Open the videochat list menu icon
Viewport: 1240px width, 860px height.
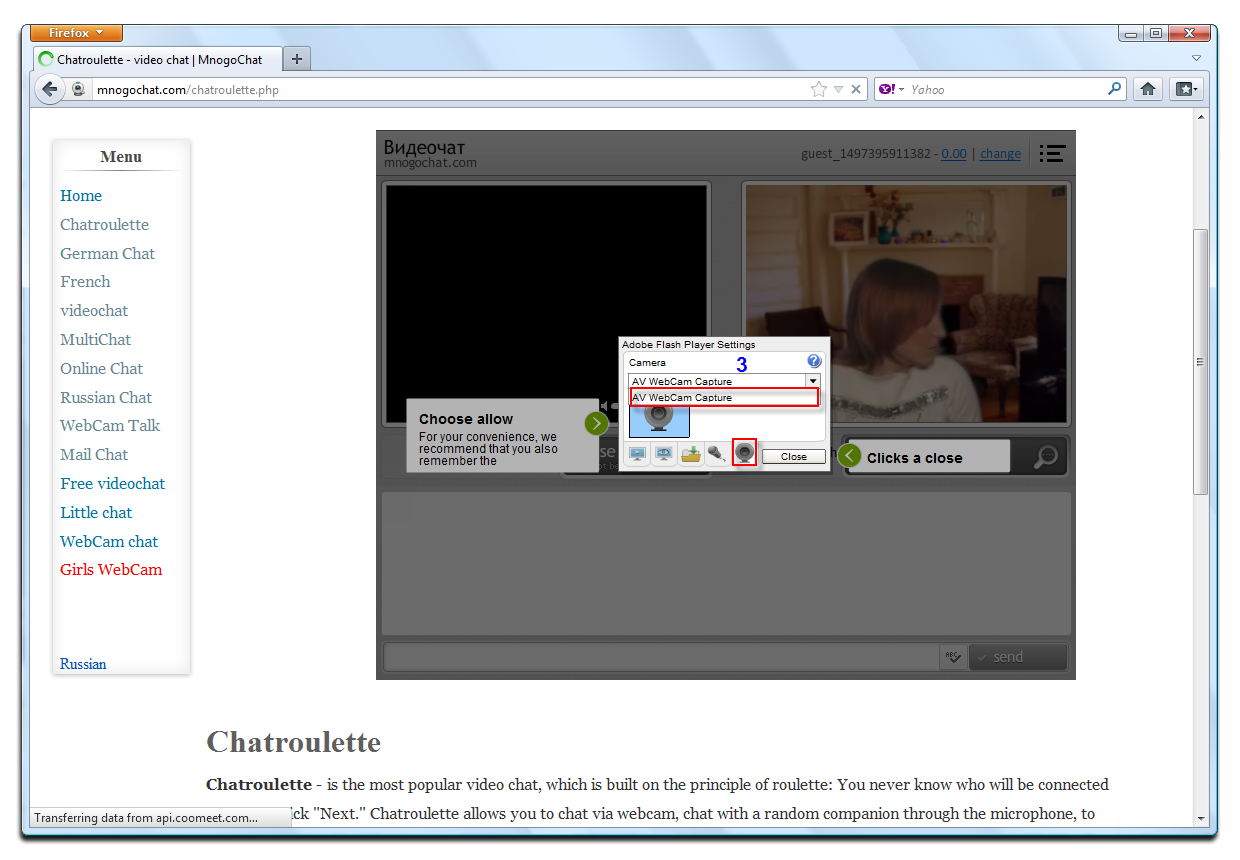coord(1052,153)
